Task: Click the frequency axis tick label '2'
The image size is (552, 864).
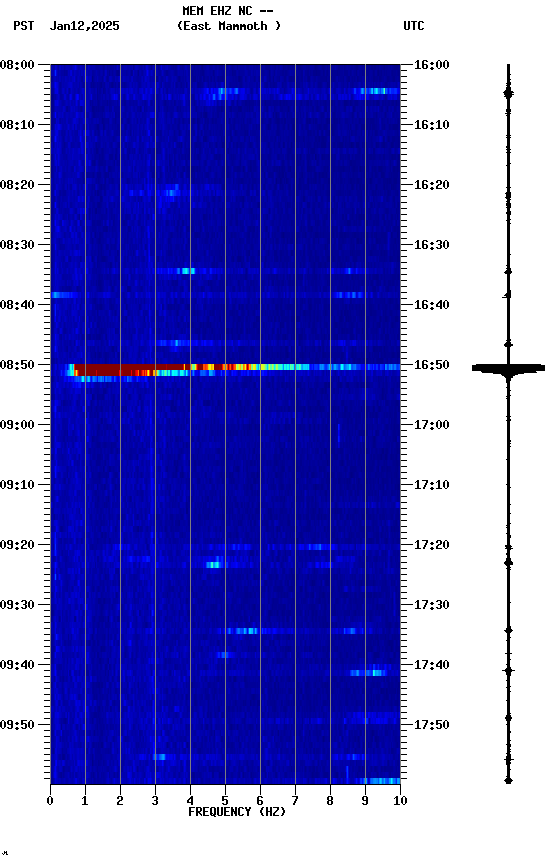Action: click(x=120, y=801)
